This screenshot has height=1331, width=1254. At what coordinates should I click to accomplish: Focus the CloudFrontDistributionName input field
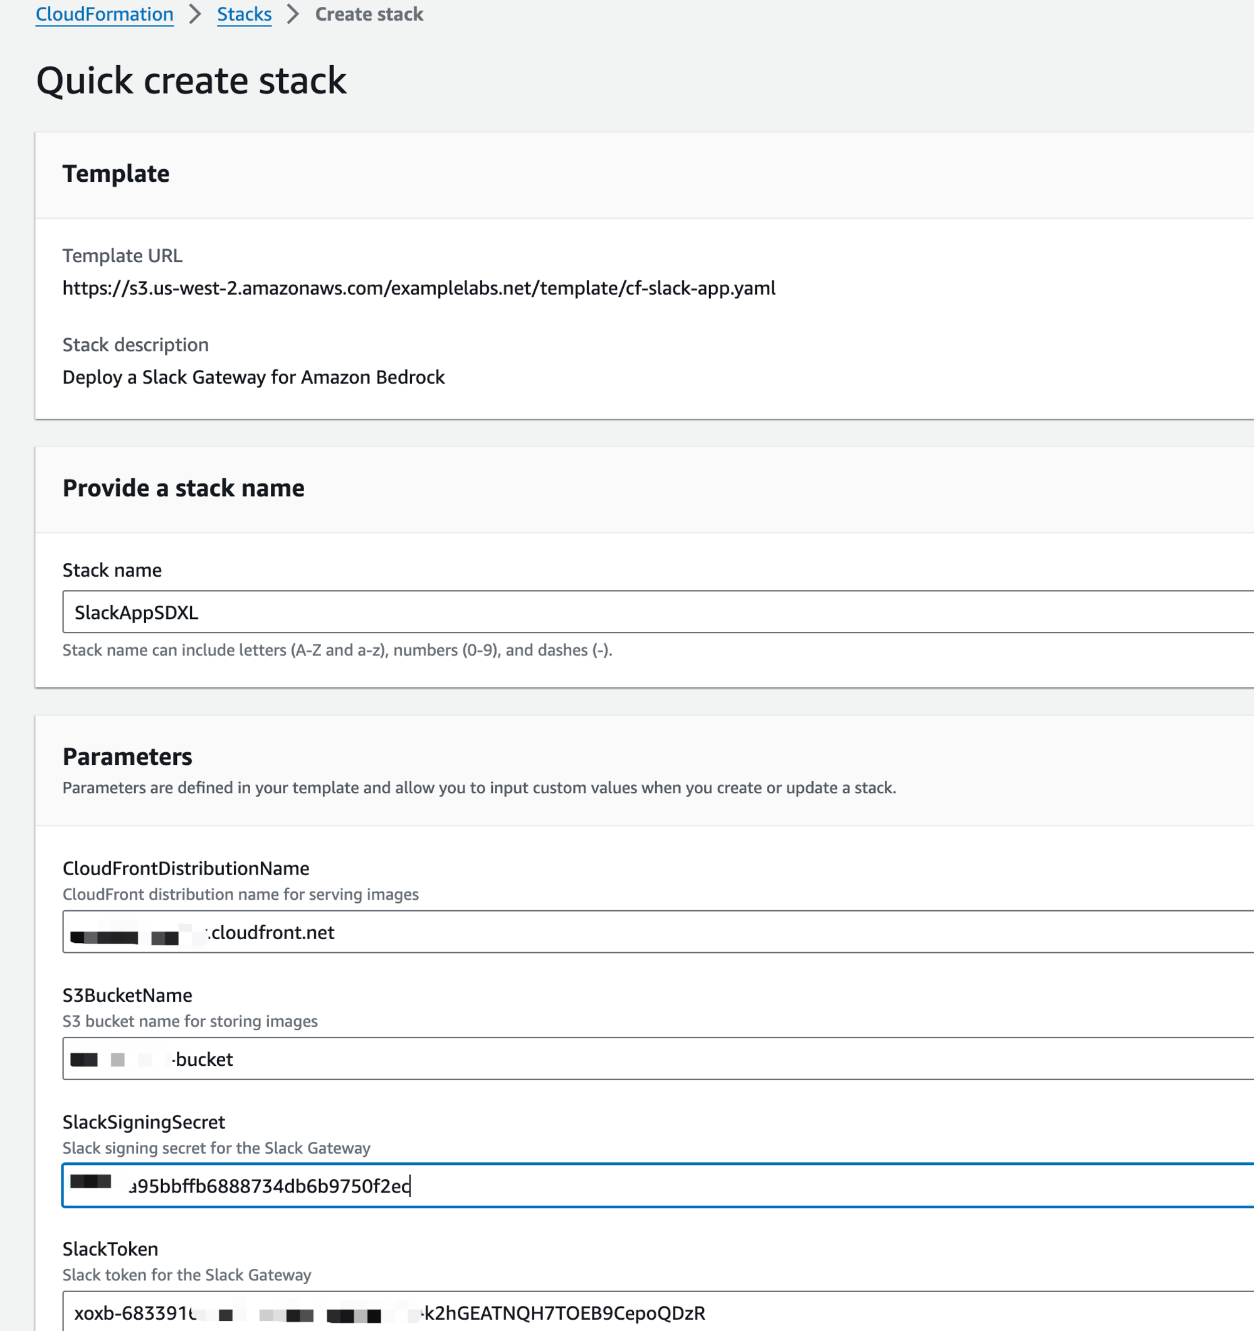click(658, 932)
